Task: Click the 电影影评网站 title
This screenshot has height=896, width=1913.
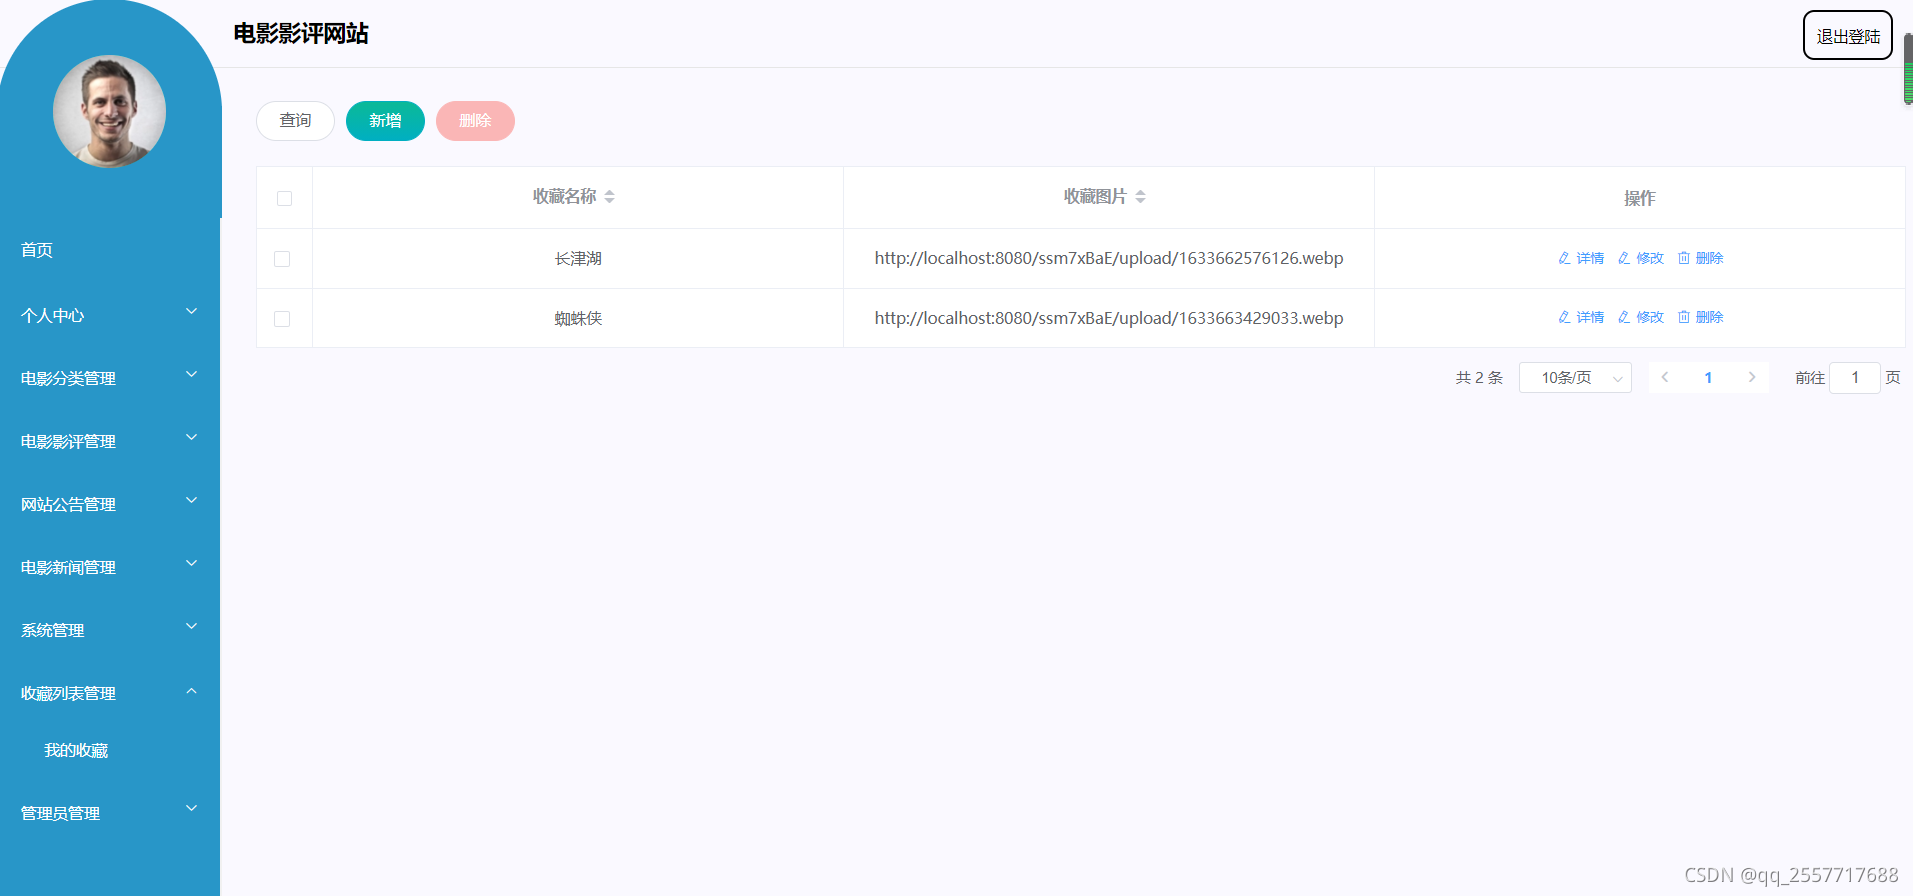Action: click(301, 34)
